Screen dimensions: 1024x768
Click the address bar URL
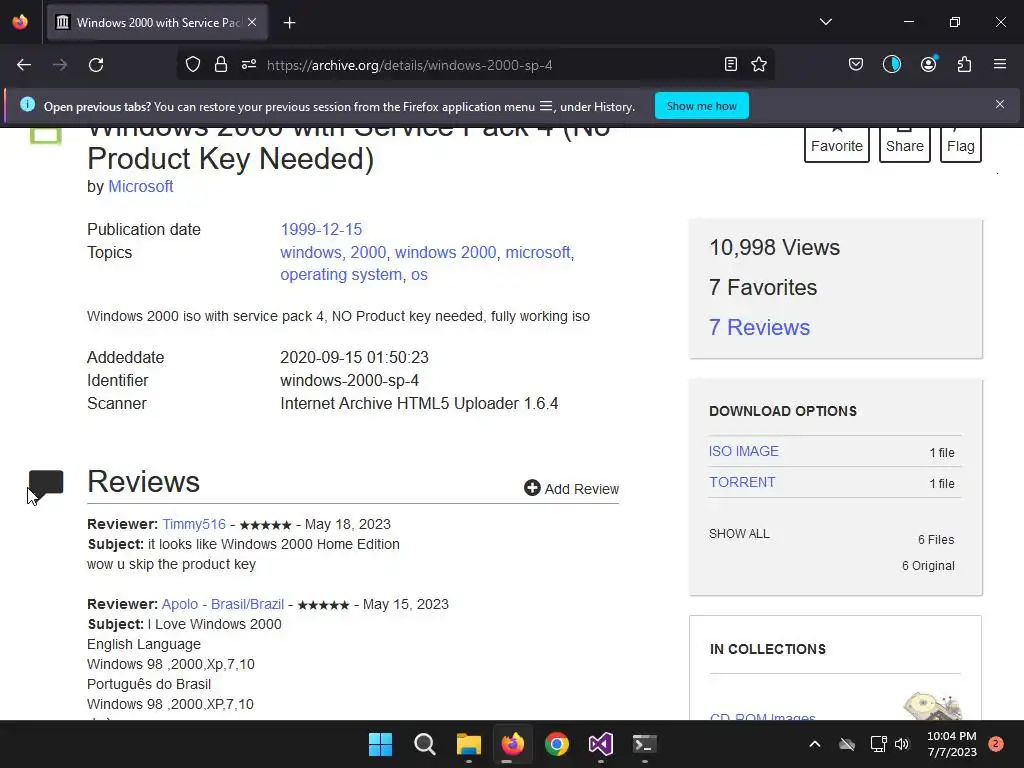pyautogui.click(x=409, y=65)
